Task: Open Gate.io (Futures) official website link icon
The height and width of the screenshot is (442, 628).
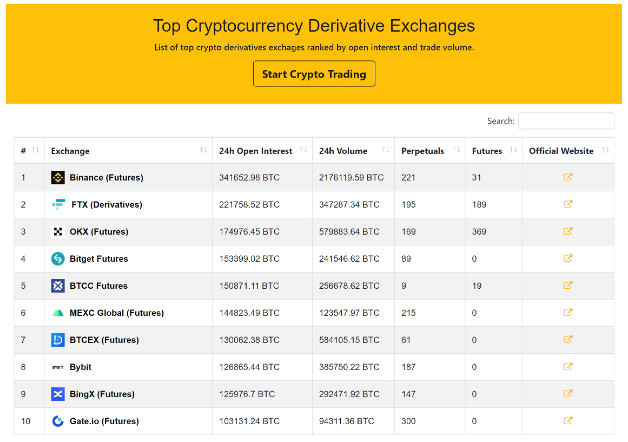Action: [x=568, y=420]
